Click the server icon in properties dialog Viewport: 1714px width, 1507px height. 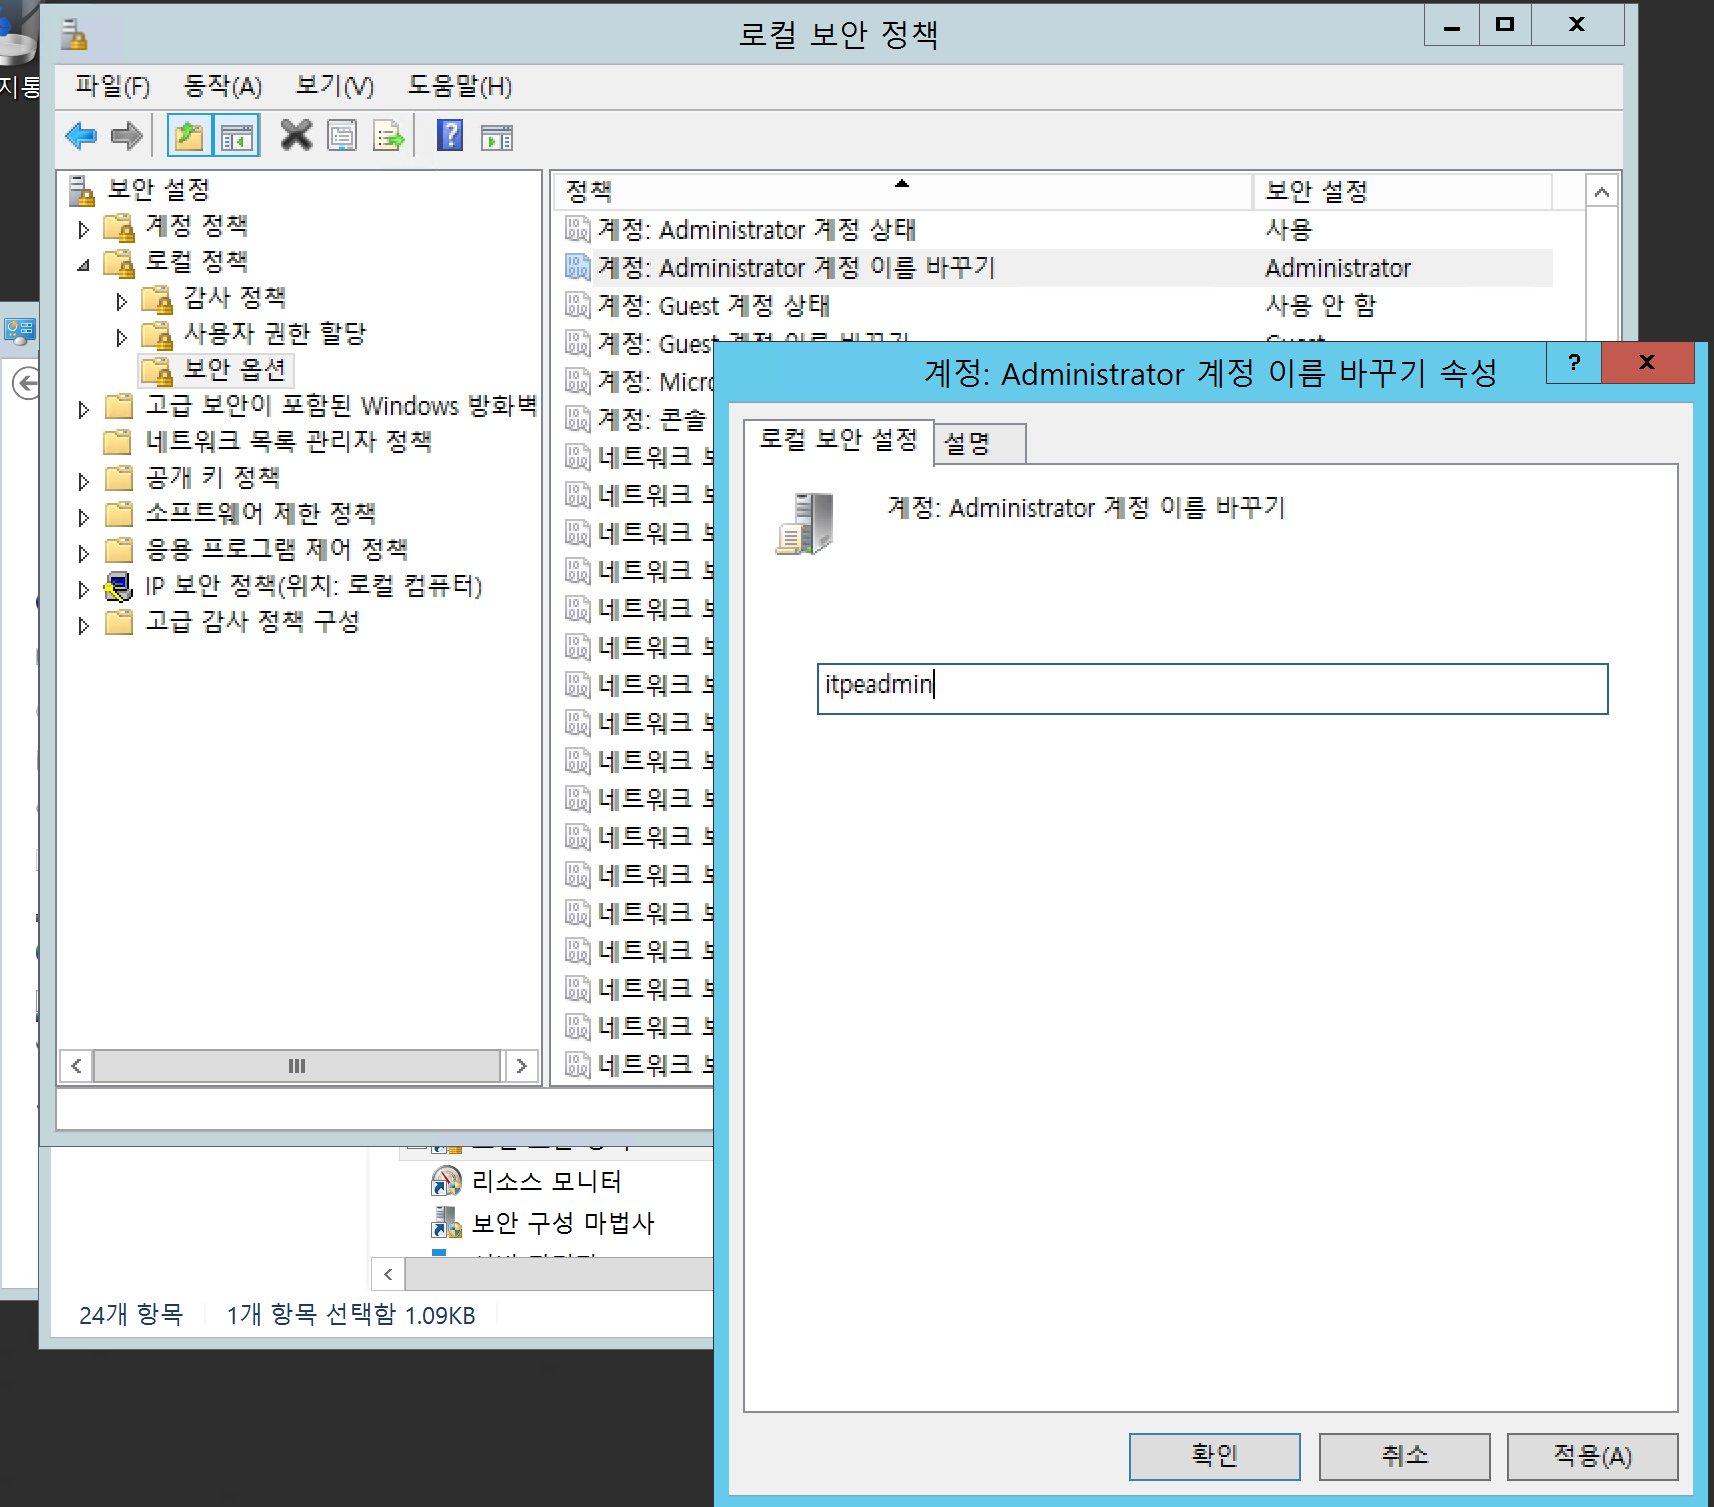point(805,523)
